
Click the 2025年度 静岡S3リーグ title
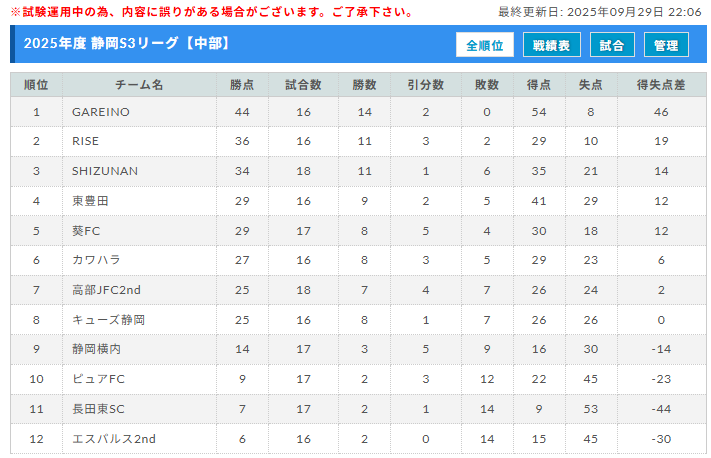point(127,44)
